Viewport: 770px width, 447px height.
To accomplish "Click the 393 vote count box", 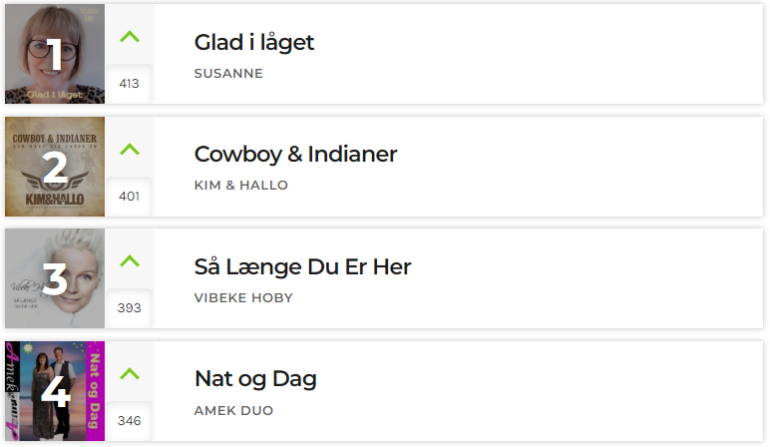I will click(x=129, y=308).
